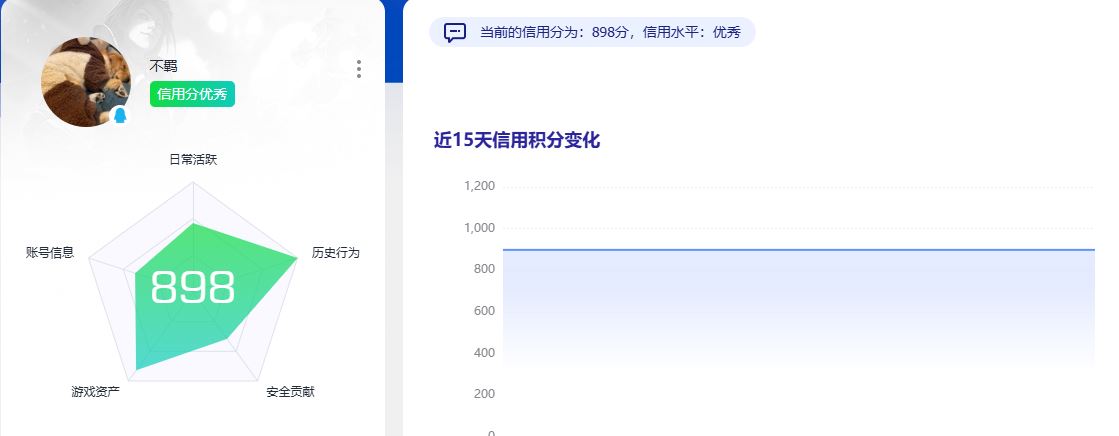
Task: Open the three-dot more options menu
Action: click(358, 69)
